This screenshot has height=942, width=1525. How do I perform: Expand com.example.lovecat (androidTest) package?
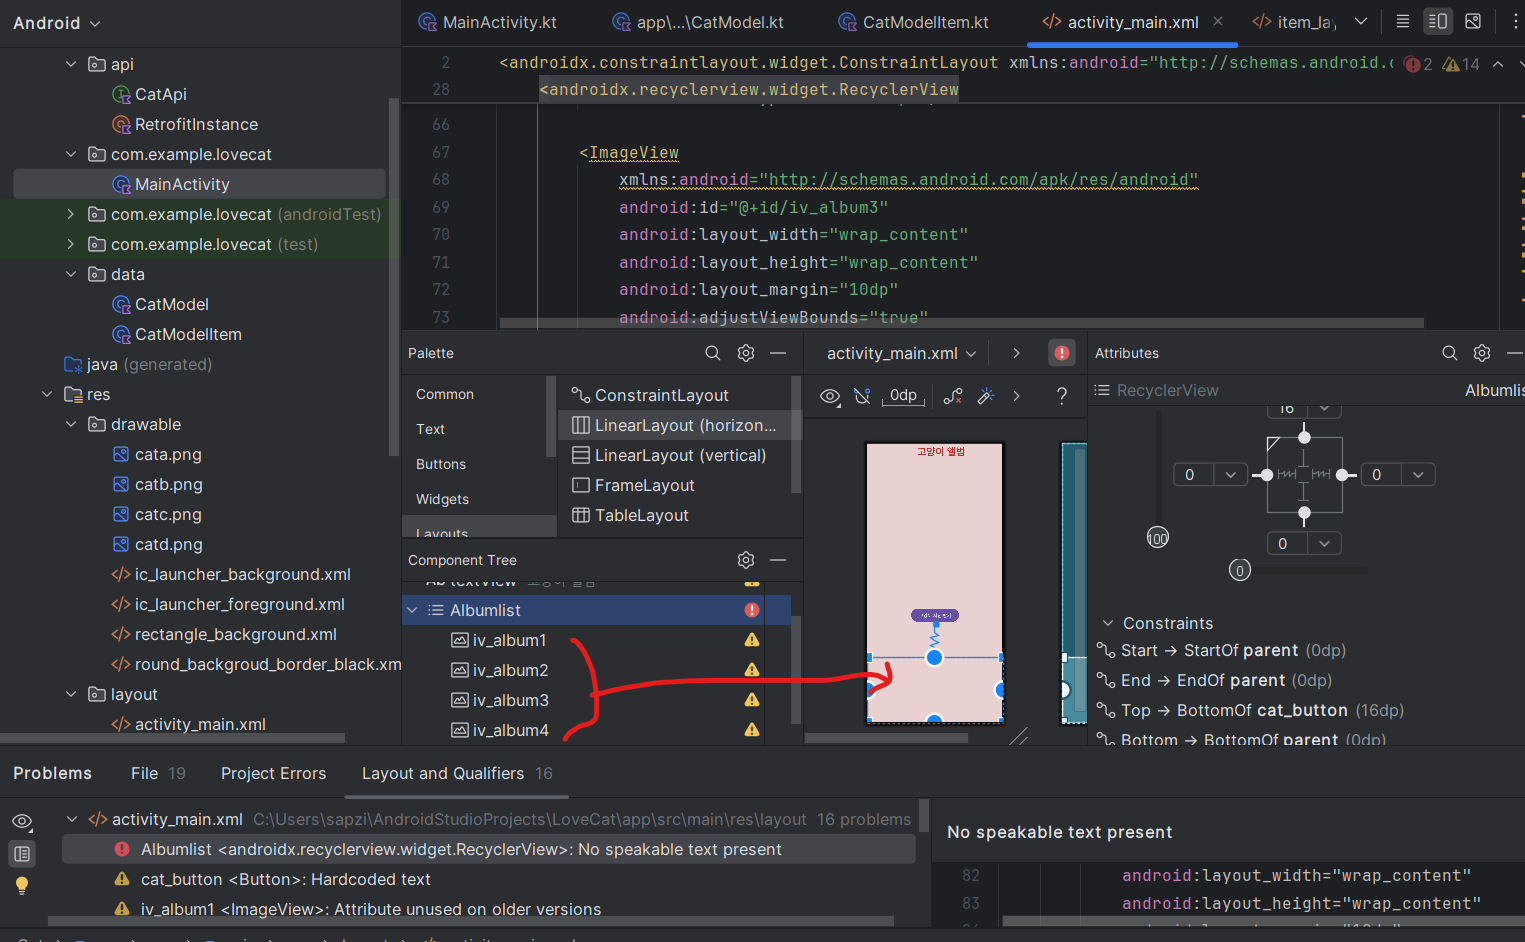point(71,214)
